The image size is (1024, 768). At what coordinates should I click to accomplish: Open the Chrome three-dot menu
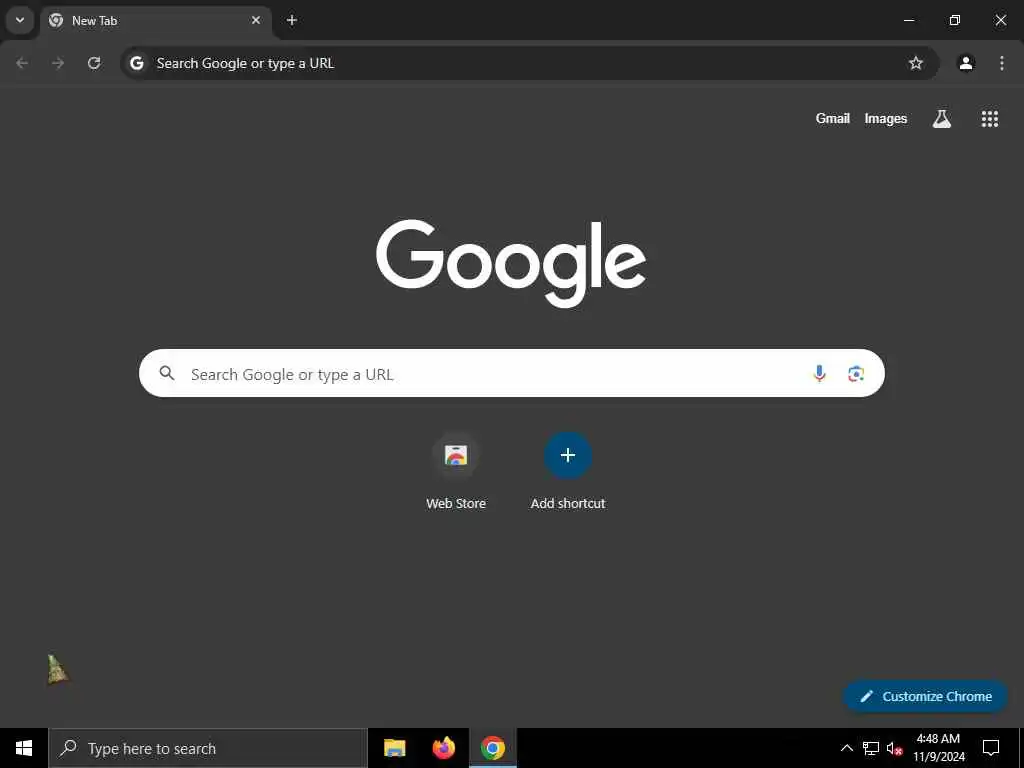[1001, 63]
